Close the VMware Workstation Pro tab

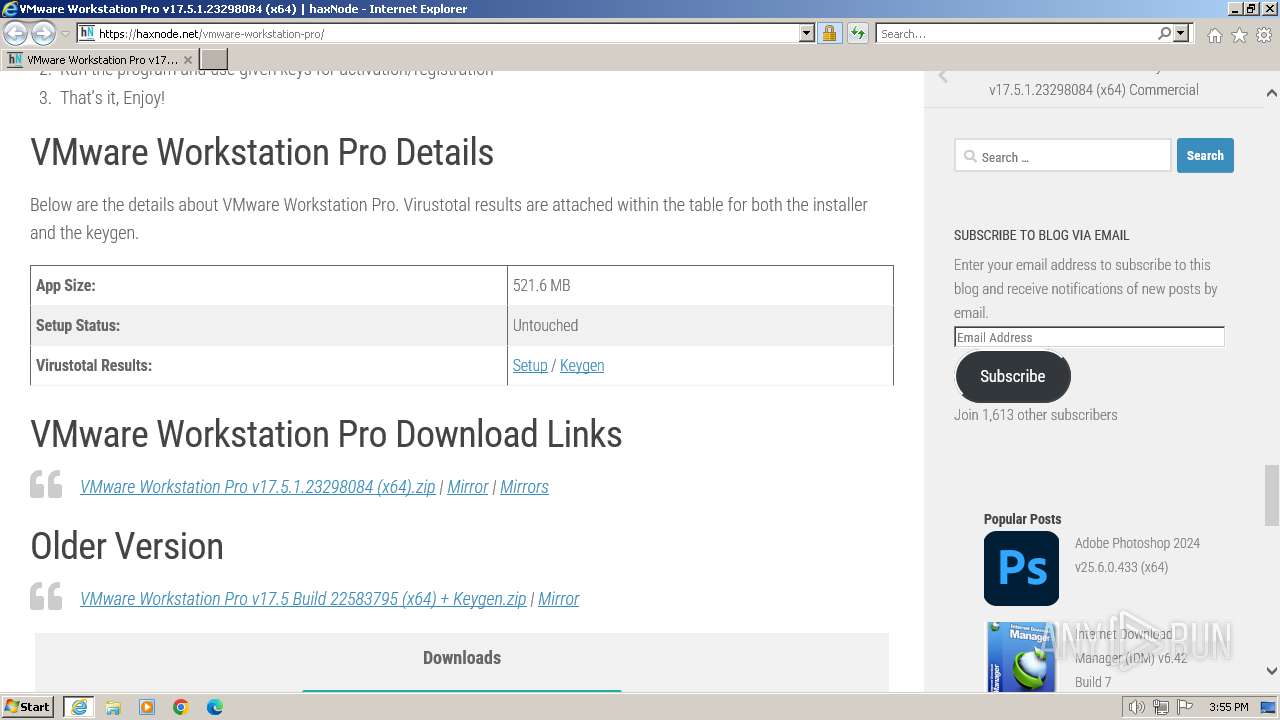coord(187,60)
